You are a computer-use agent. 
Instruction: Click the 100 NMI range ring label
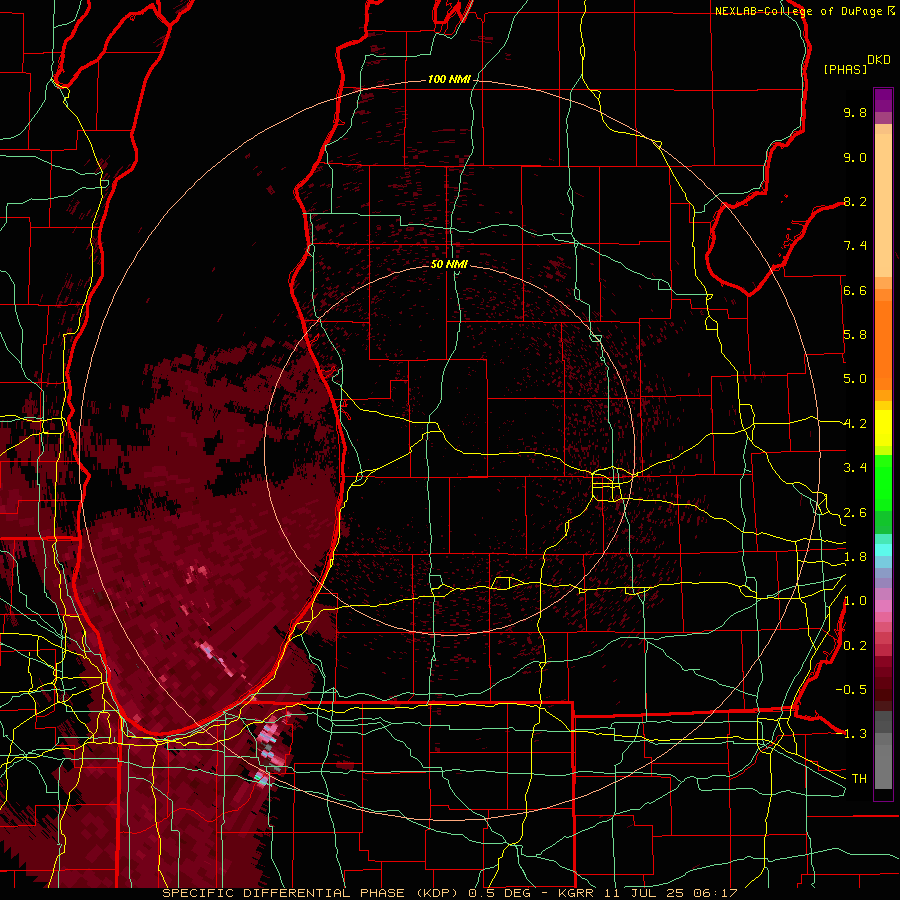[449, 79]
